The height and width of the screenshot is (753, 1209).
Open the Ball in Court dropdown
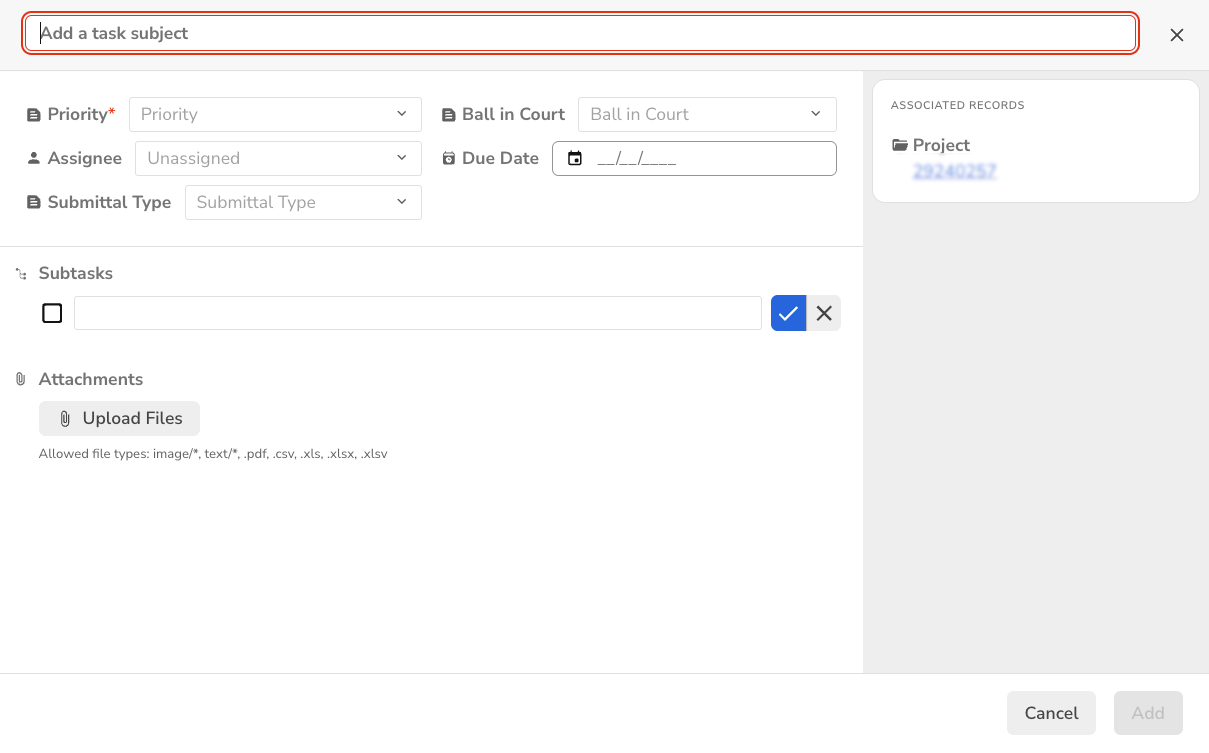(707, 114)
